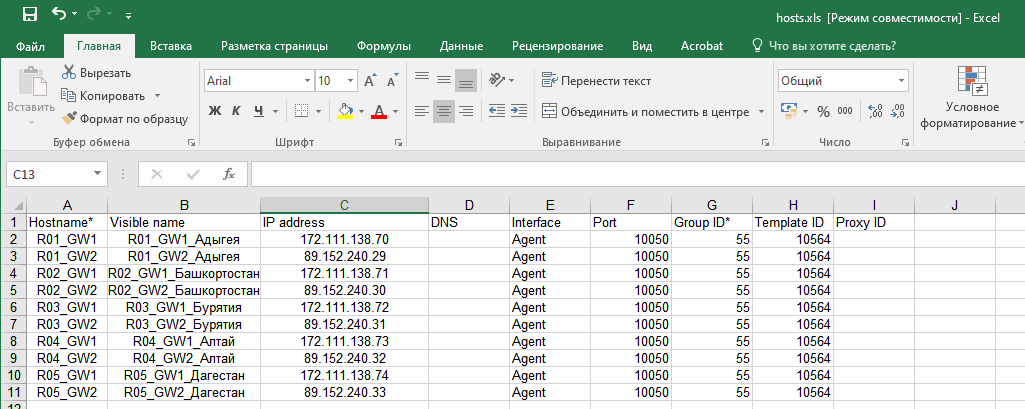Open the undo history dropdown arrow
The image size is (1025, 409).
(74, 14)
